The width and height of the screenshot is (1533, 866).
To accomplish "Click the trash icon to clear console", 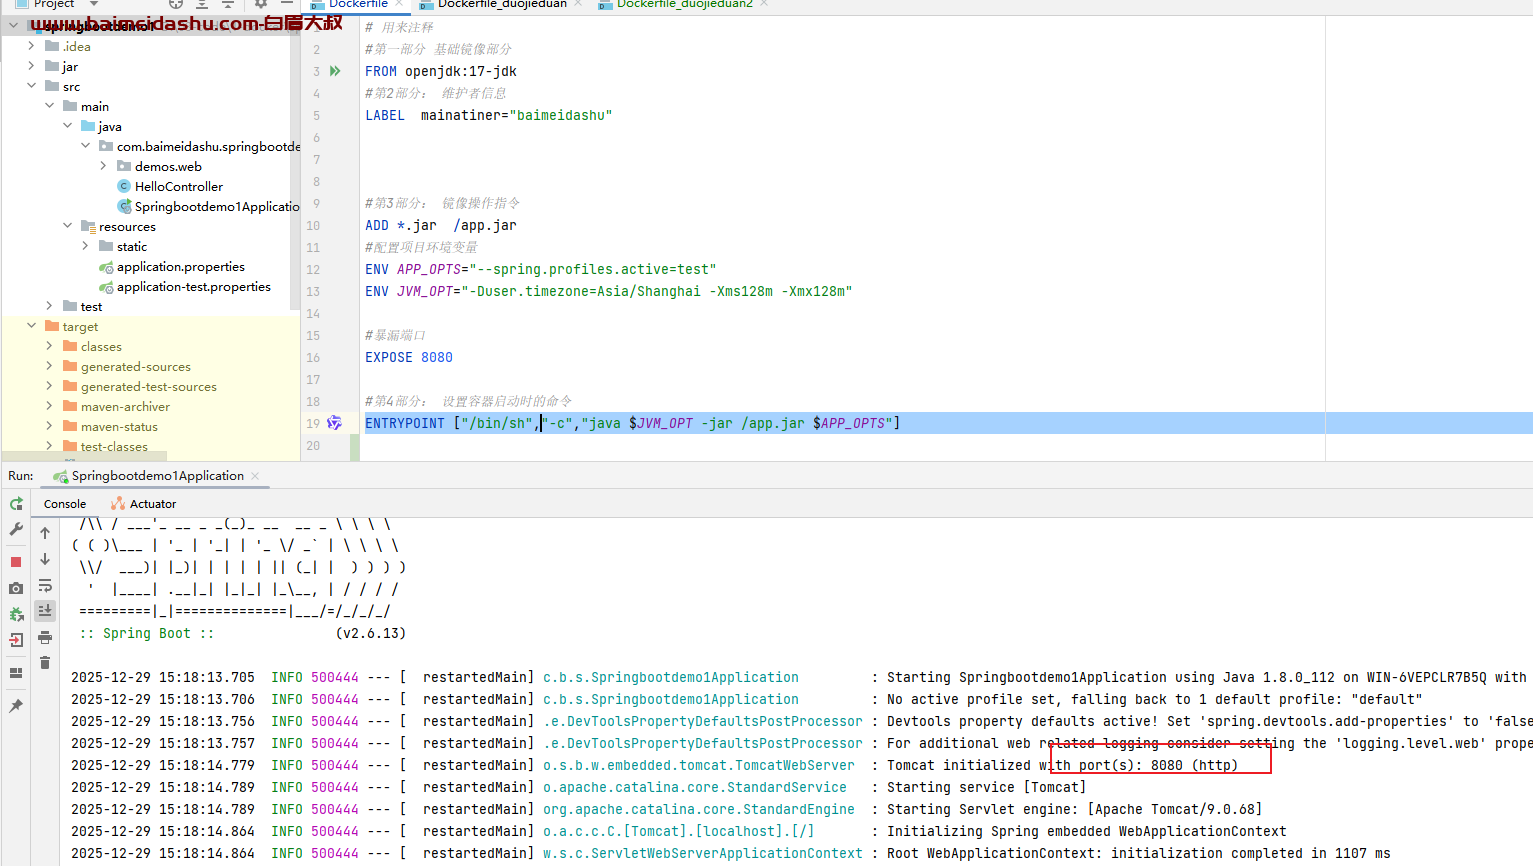I will pyautogui.click(x=45, y=662).
